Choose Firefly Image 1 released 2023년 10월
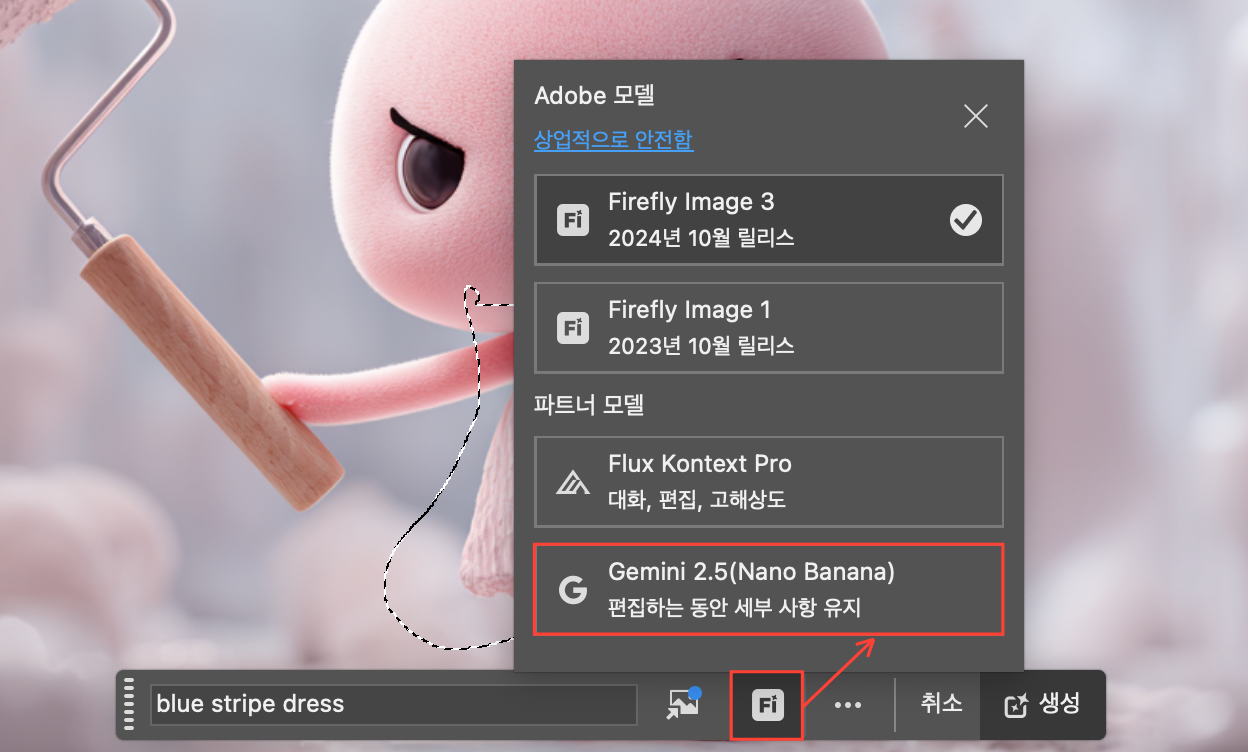This screenshot has height=752, width=1248. (x=768, y=328)
